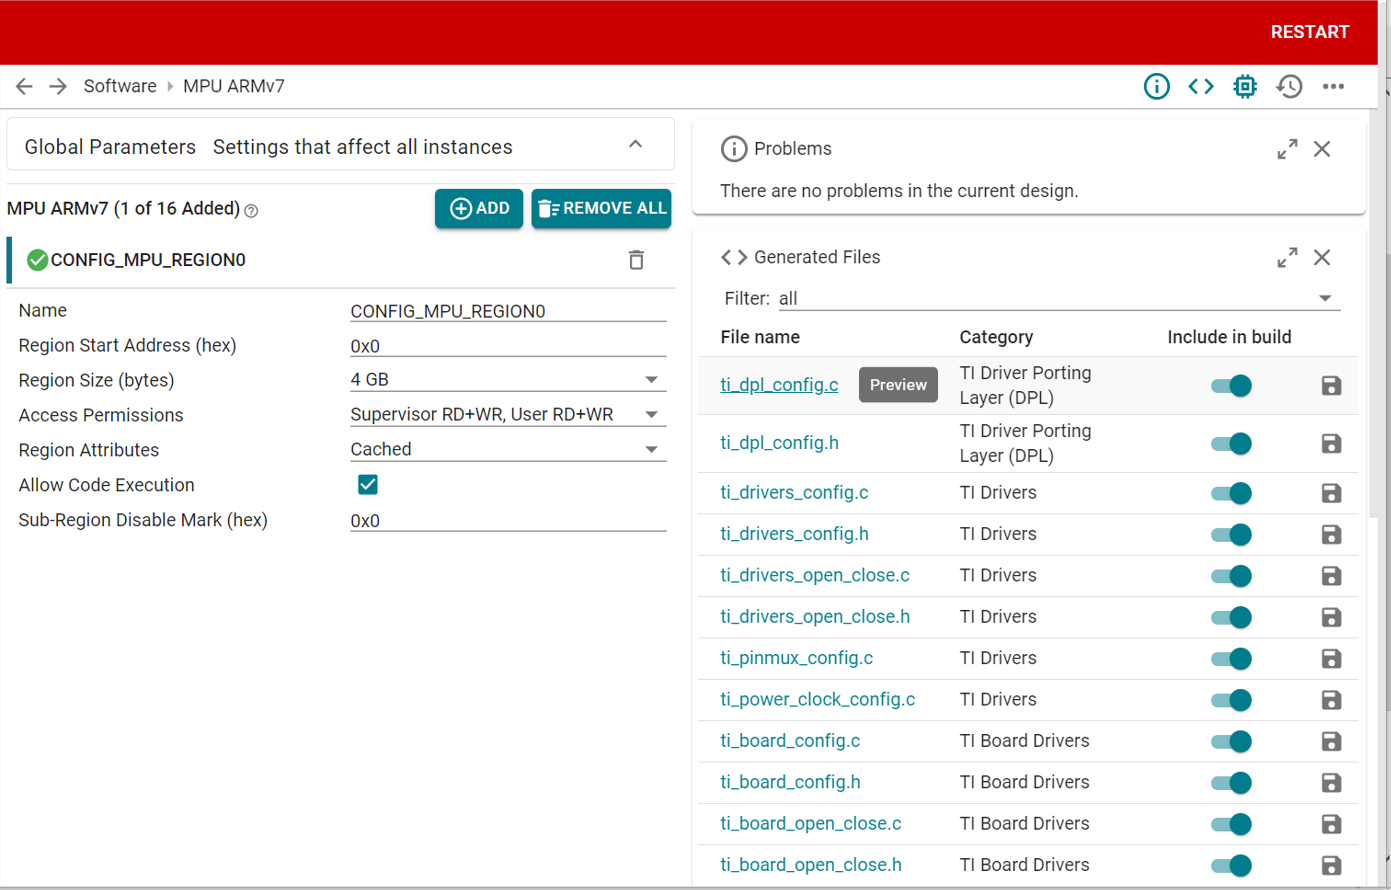Go to Software in breadcrumb

tap(120, 87)
